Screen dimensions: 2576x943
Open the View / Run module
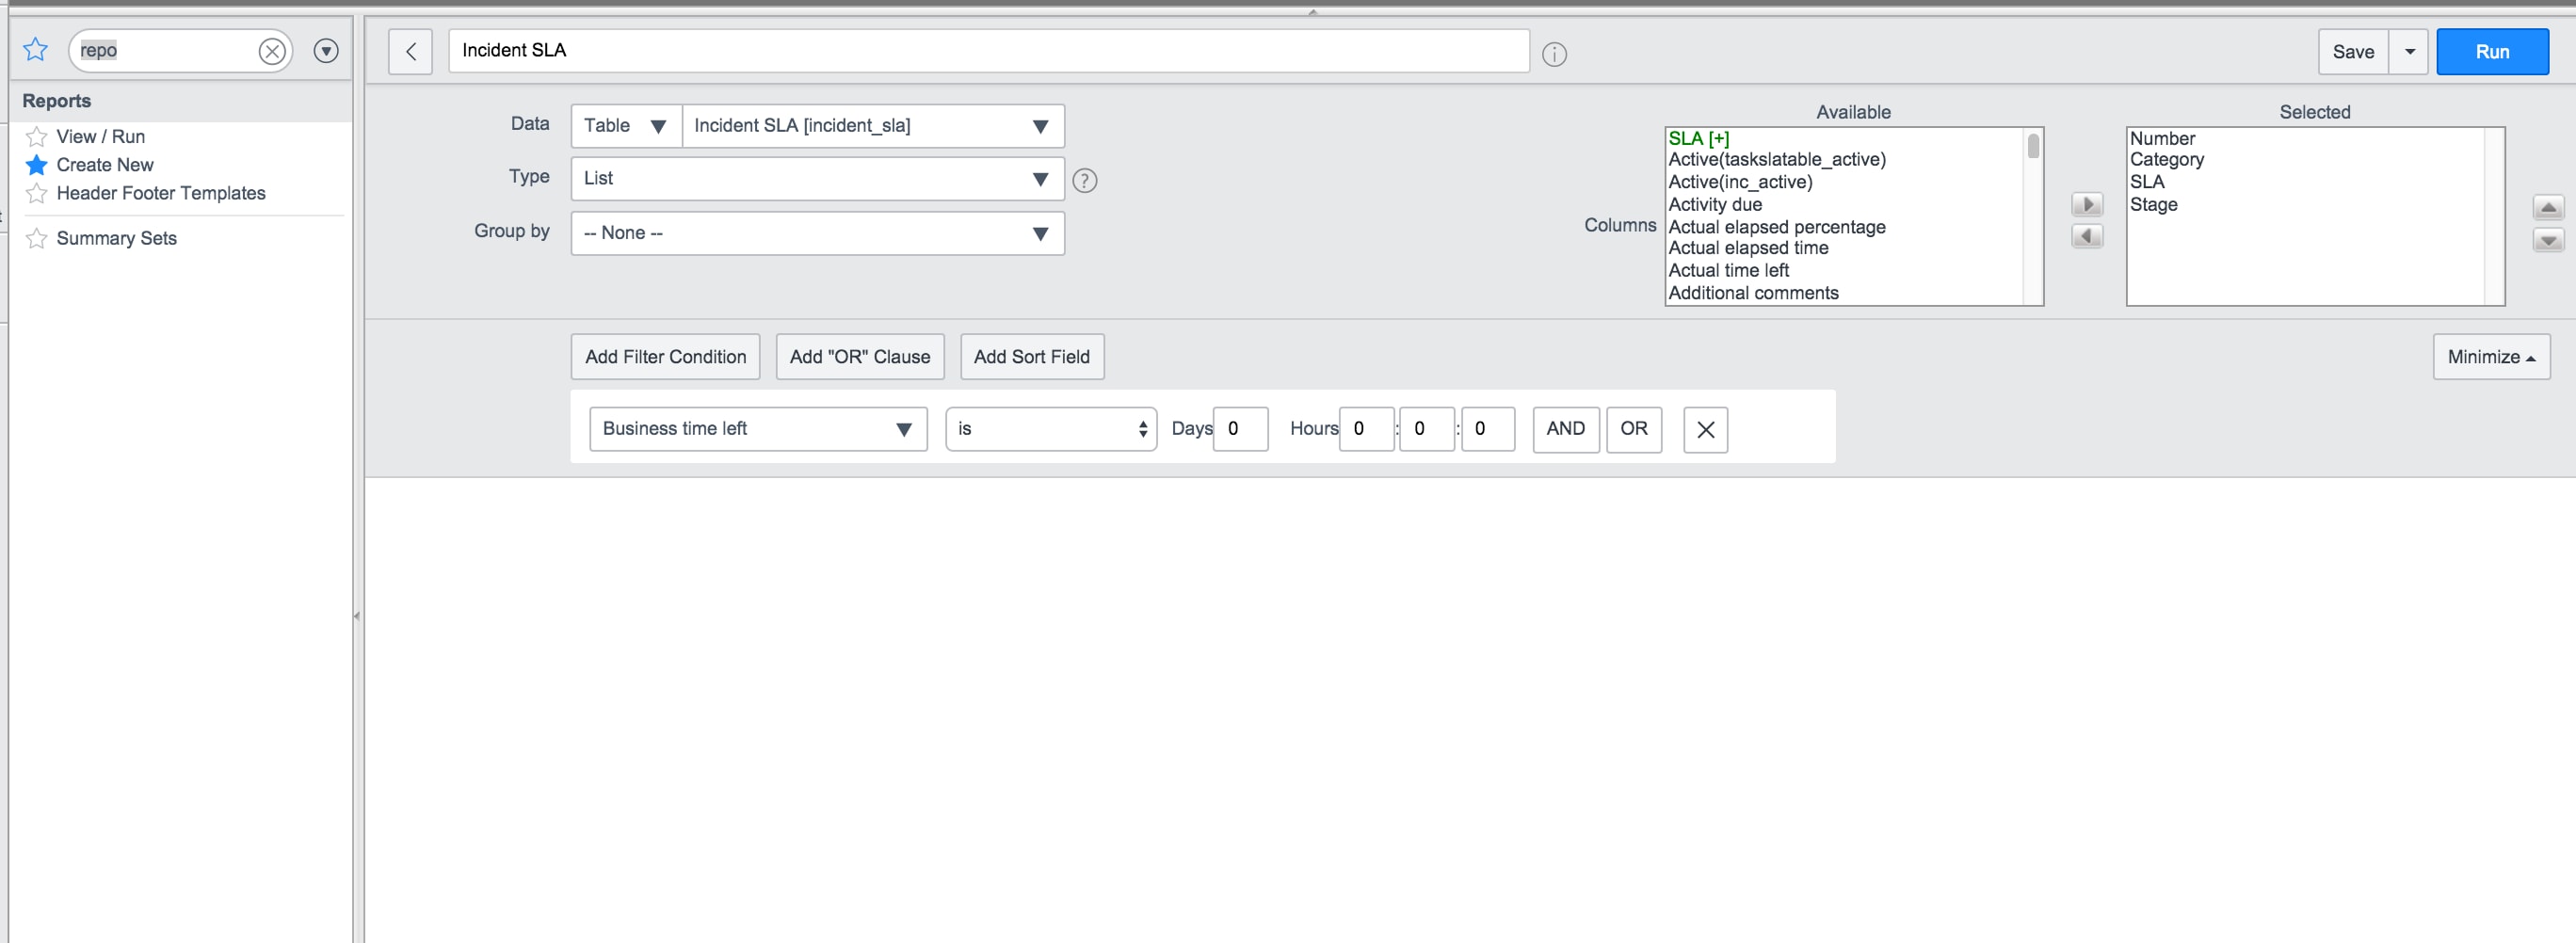pos(100,136)
